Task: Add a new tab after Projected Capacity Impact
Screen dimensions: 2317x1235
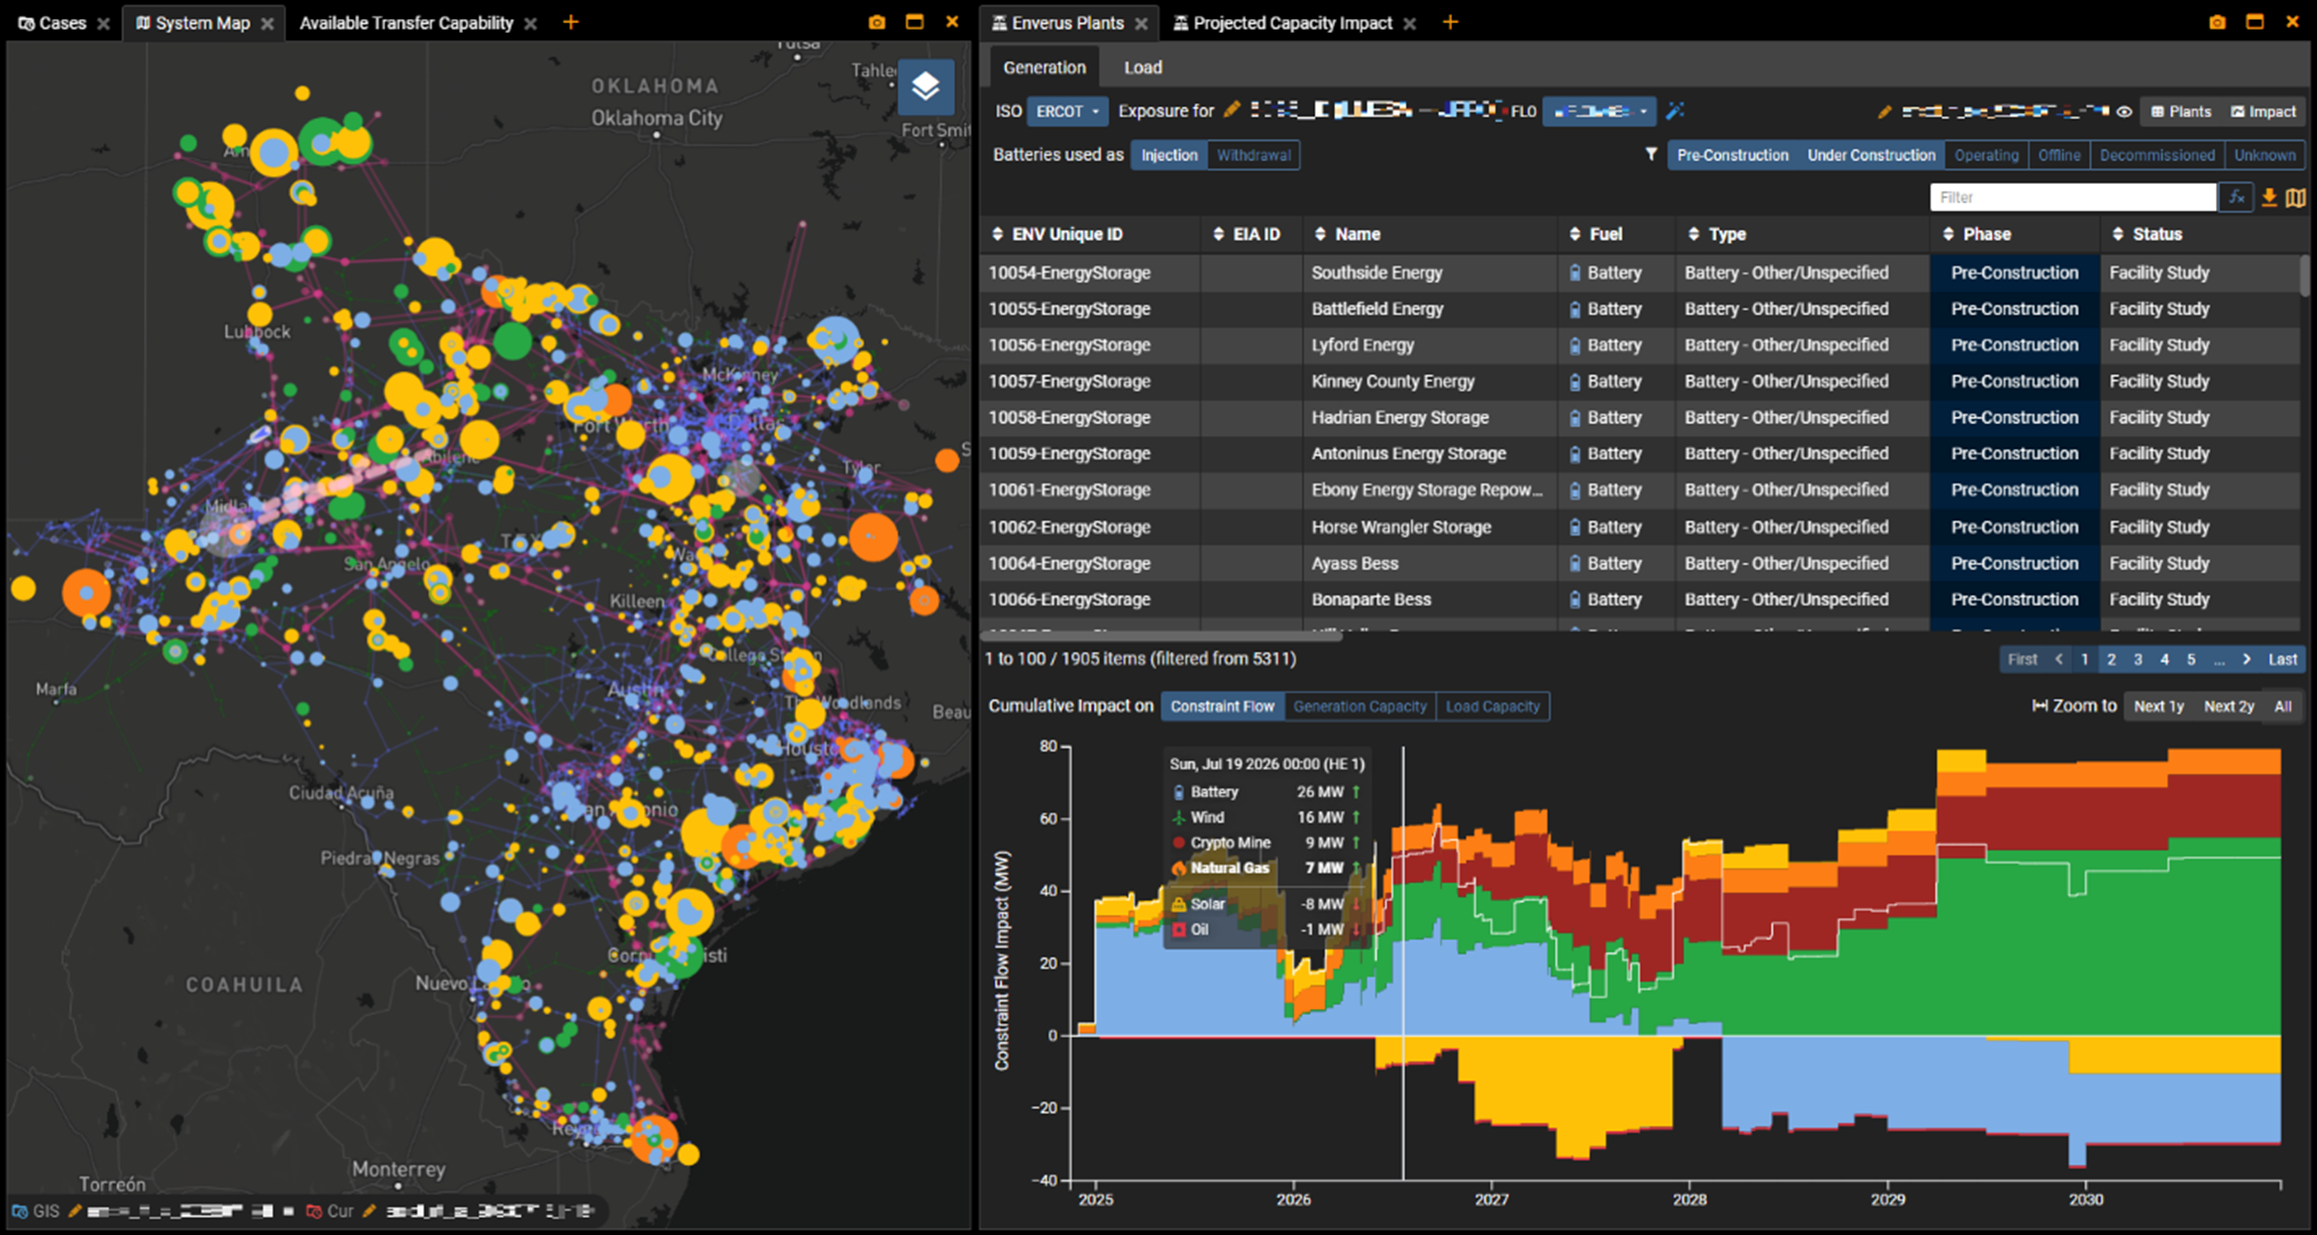Action: tap(1450, 22)
